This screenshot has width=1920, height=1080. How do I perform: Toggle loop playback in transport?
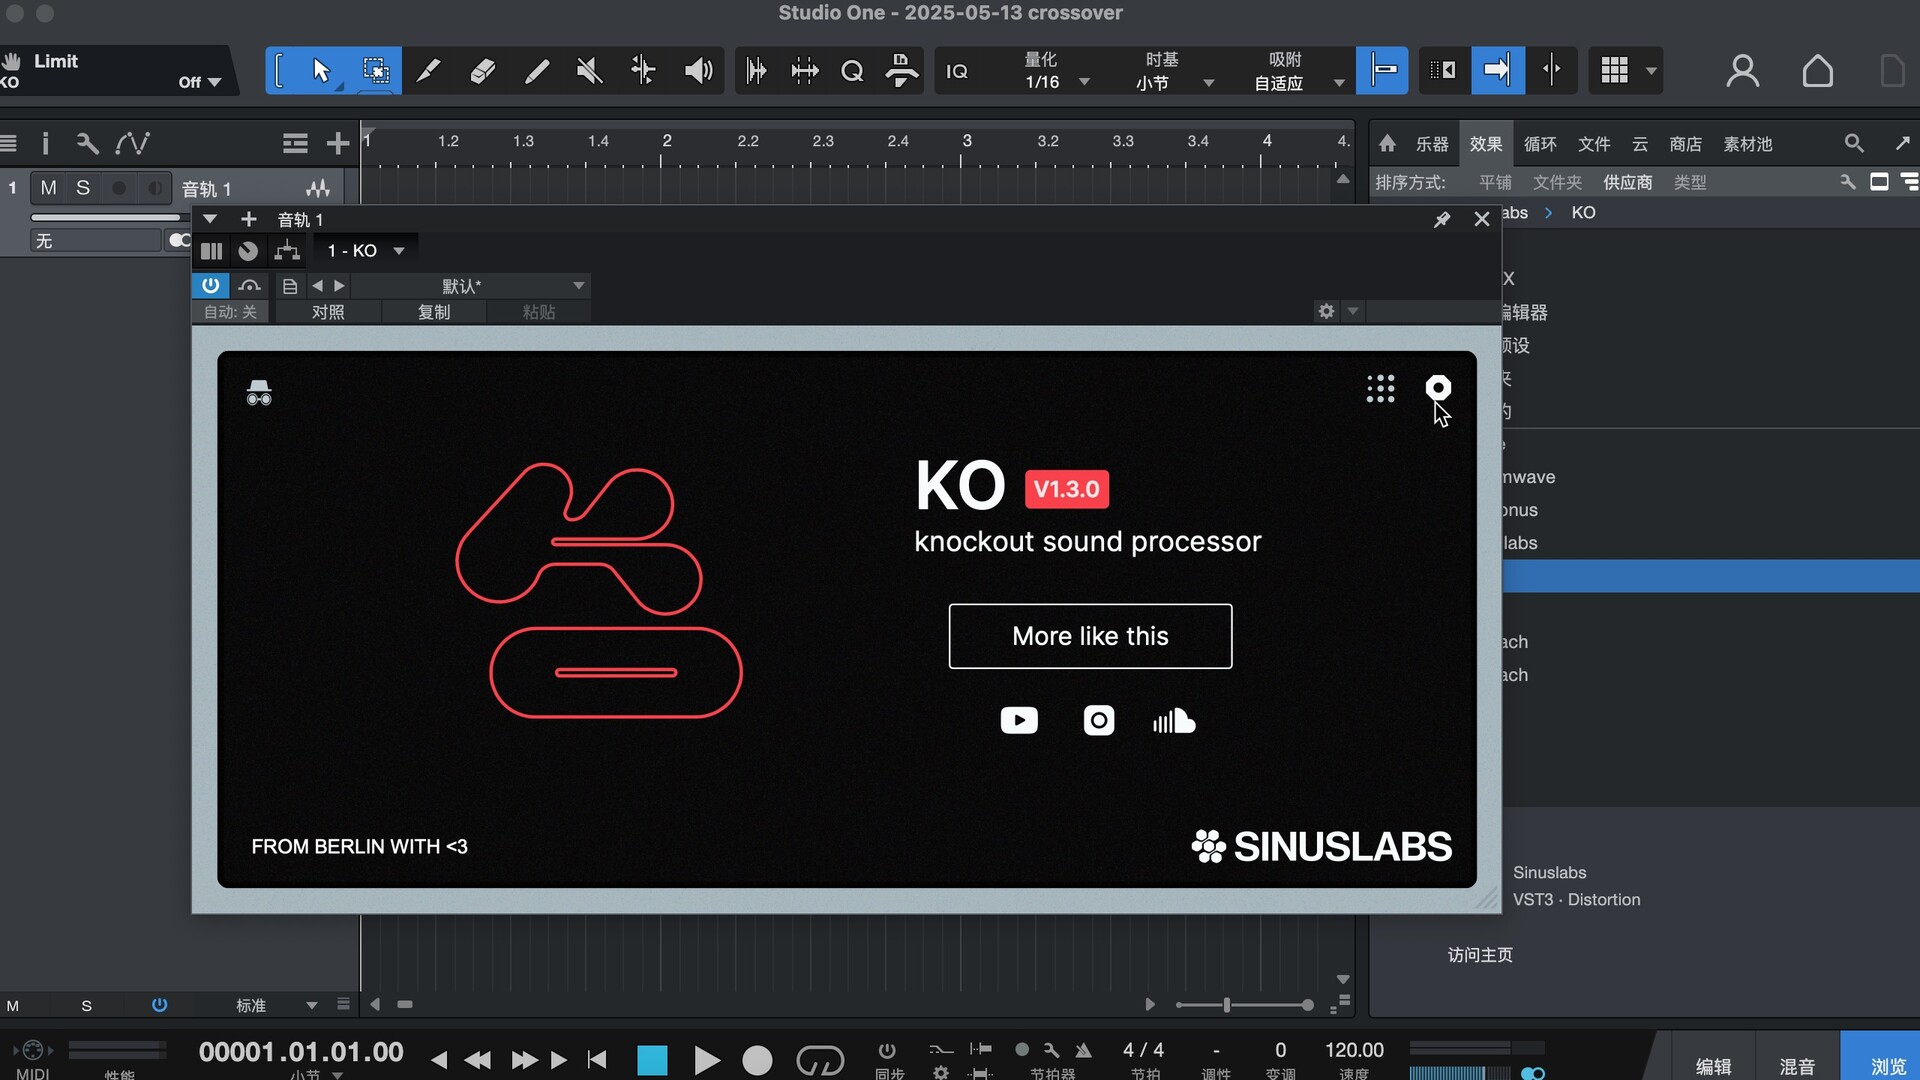(x=820, y=1060)
